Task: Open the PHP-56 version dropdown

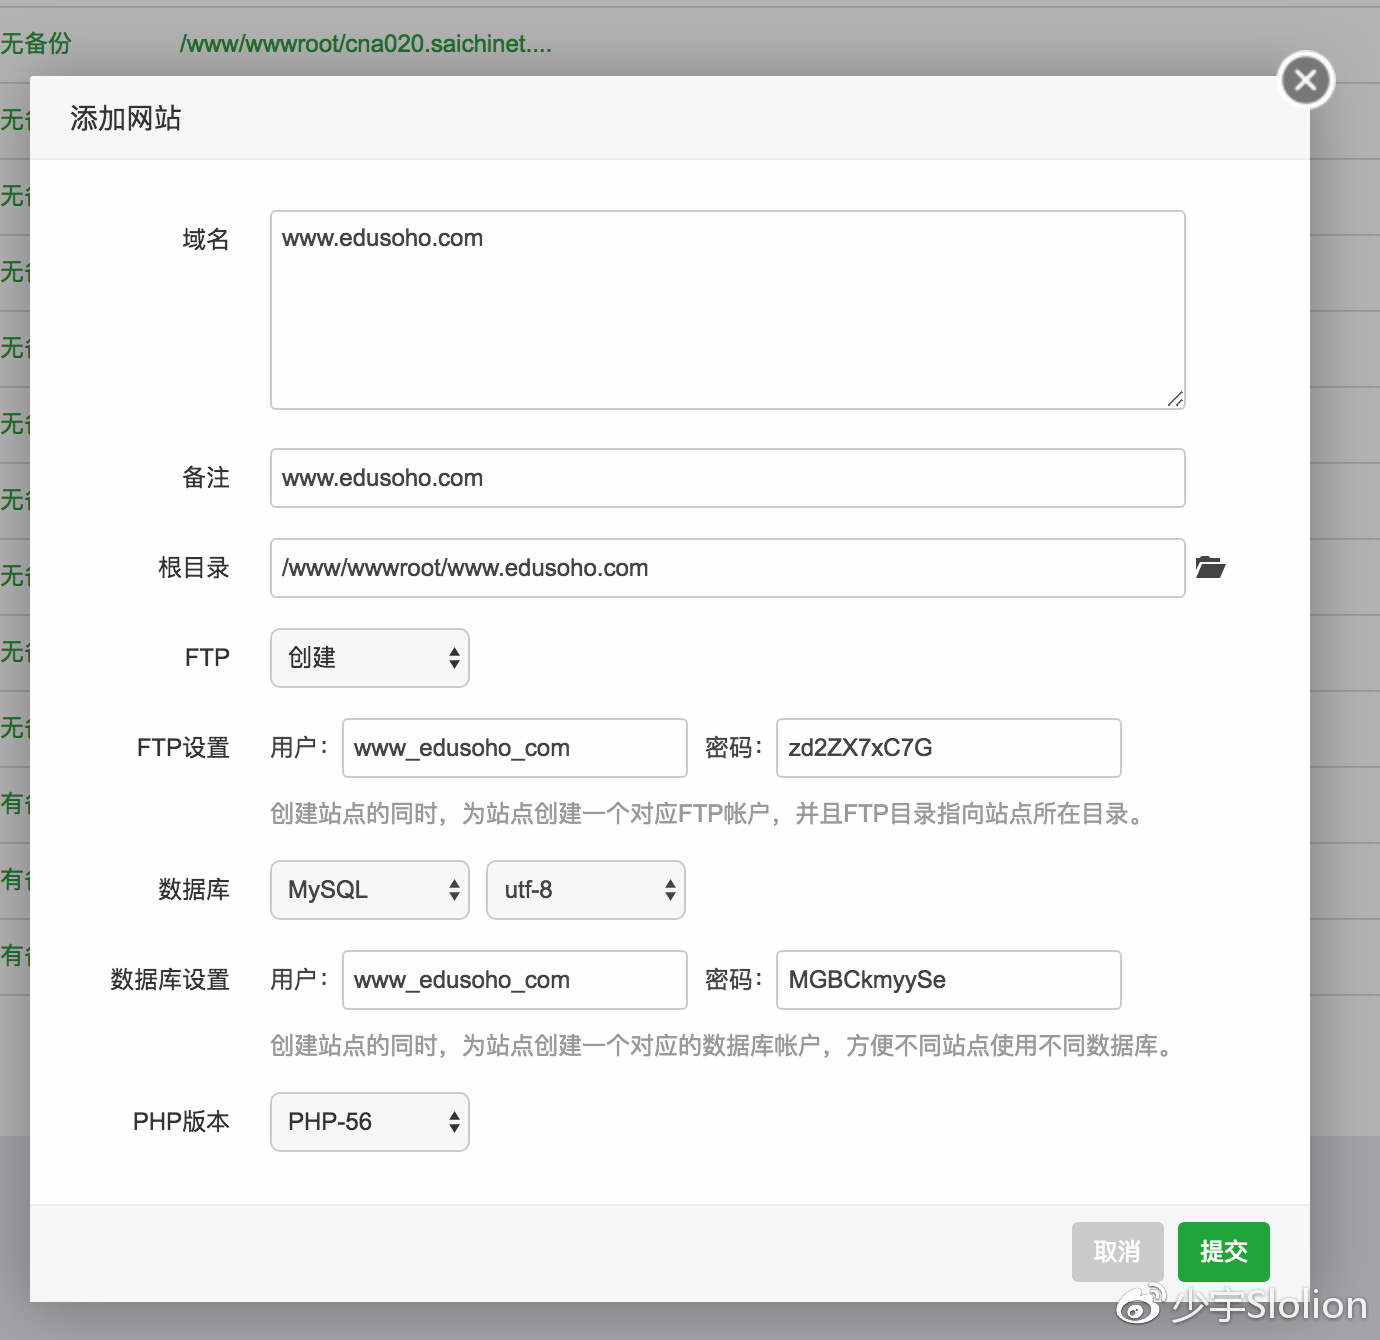Action: pyautogui.click(x=370, y=1122)
